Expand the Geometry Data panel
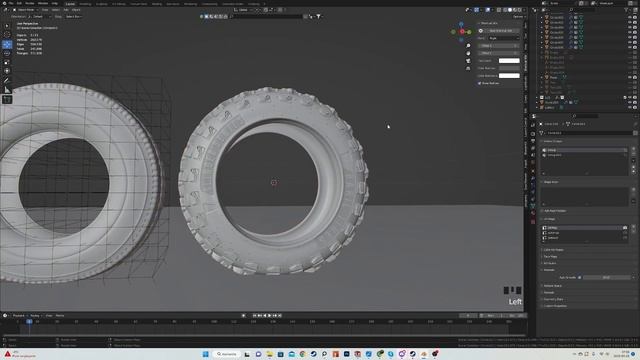Viewport: 640px width, 360px height. [553, 299]
